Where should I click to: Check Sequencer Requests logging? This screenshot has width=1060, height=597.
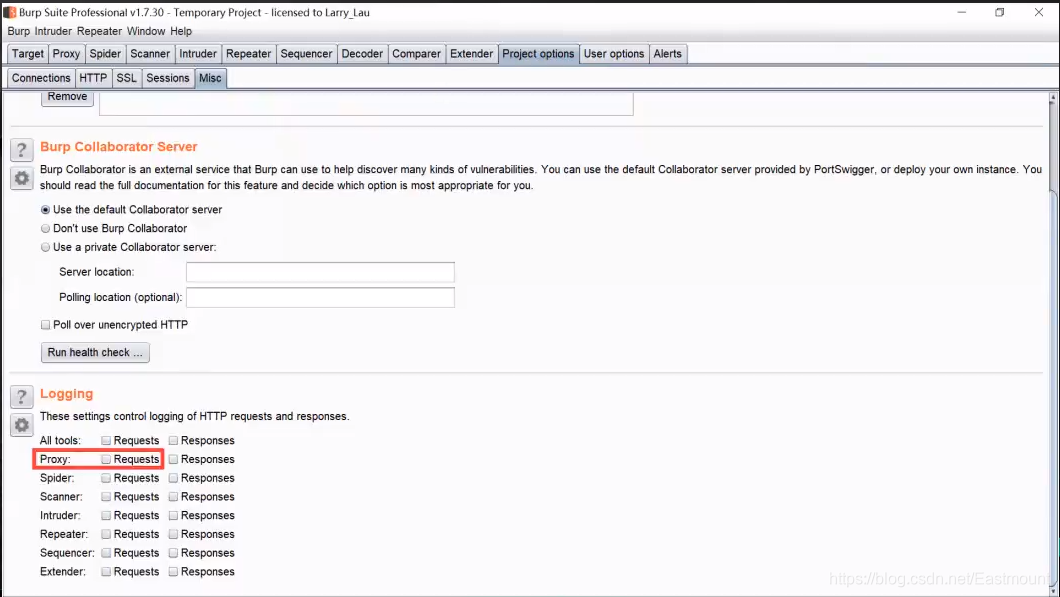tap(106, 553)
